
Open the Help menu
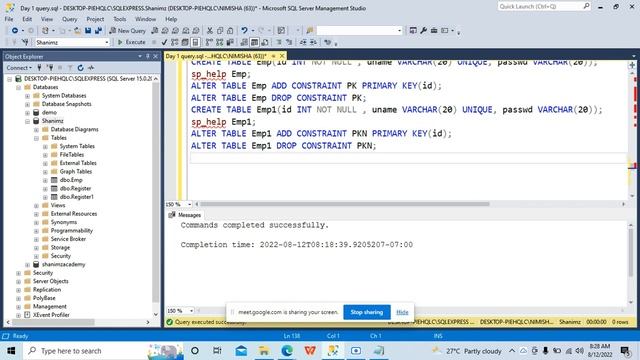[x=171, y=19]
